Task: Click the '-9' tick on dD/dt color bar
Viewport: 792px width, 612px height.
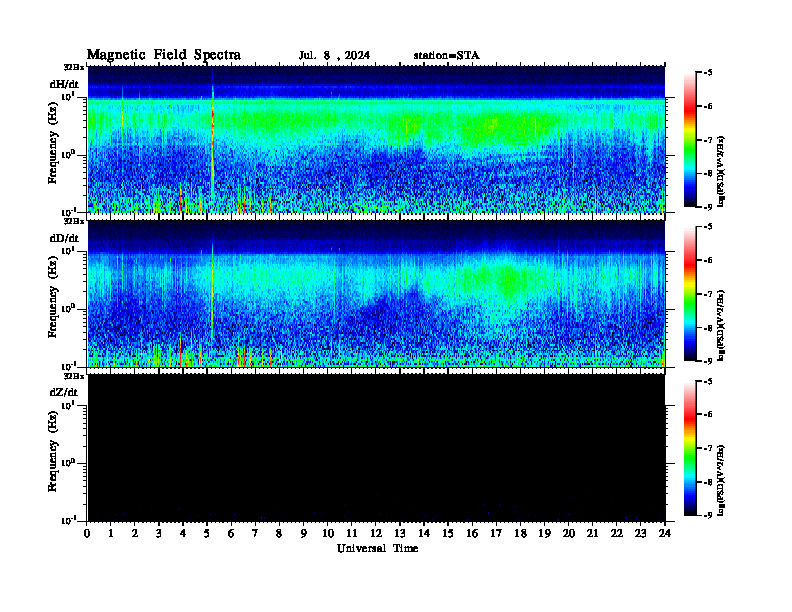Action: coord(709,361)
